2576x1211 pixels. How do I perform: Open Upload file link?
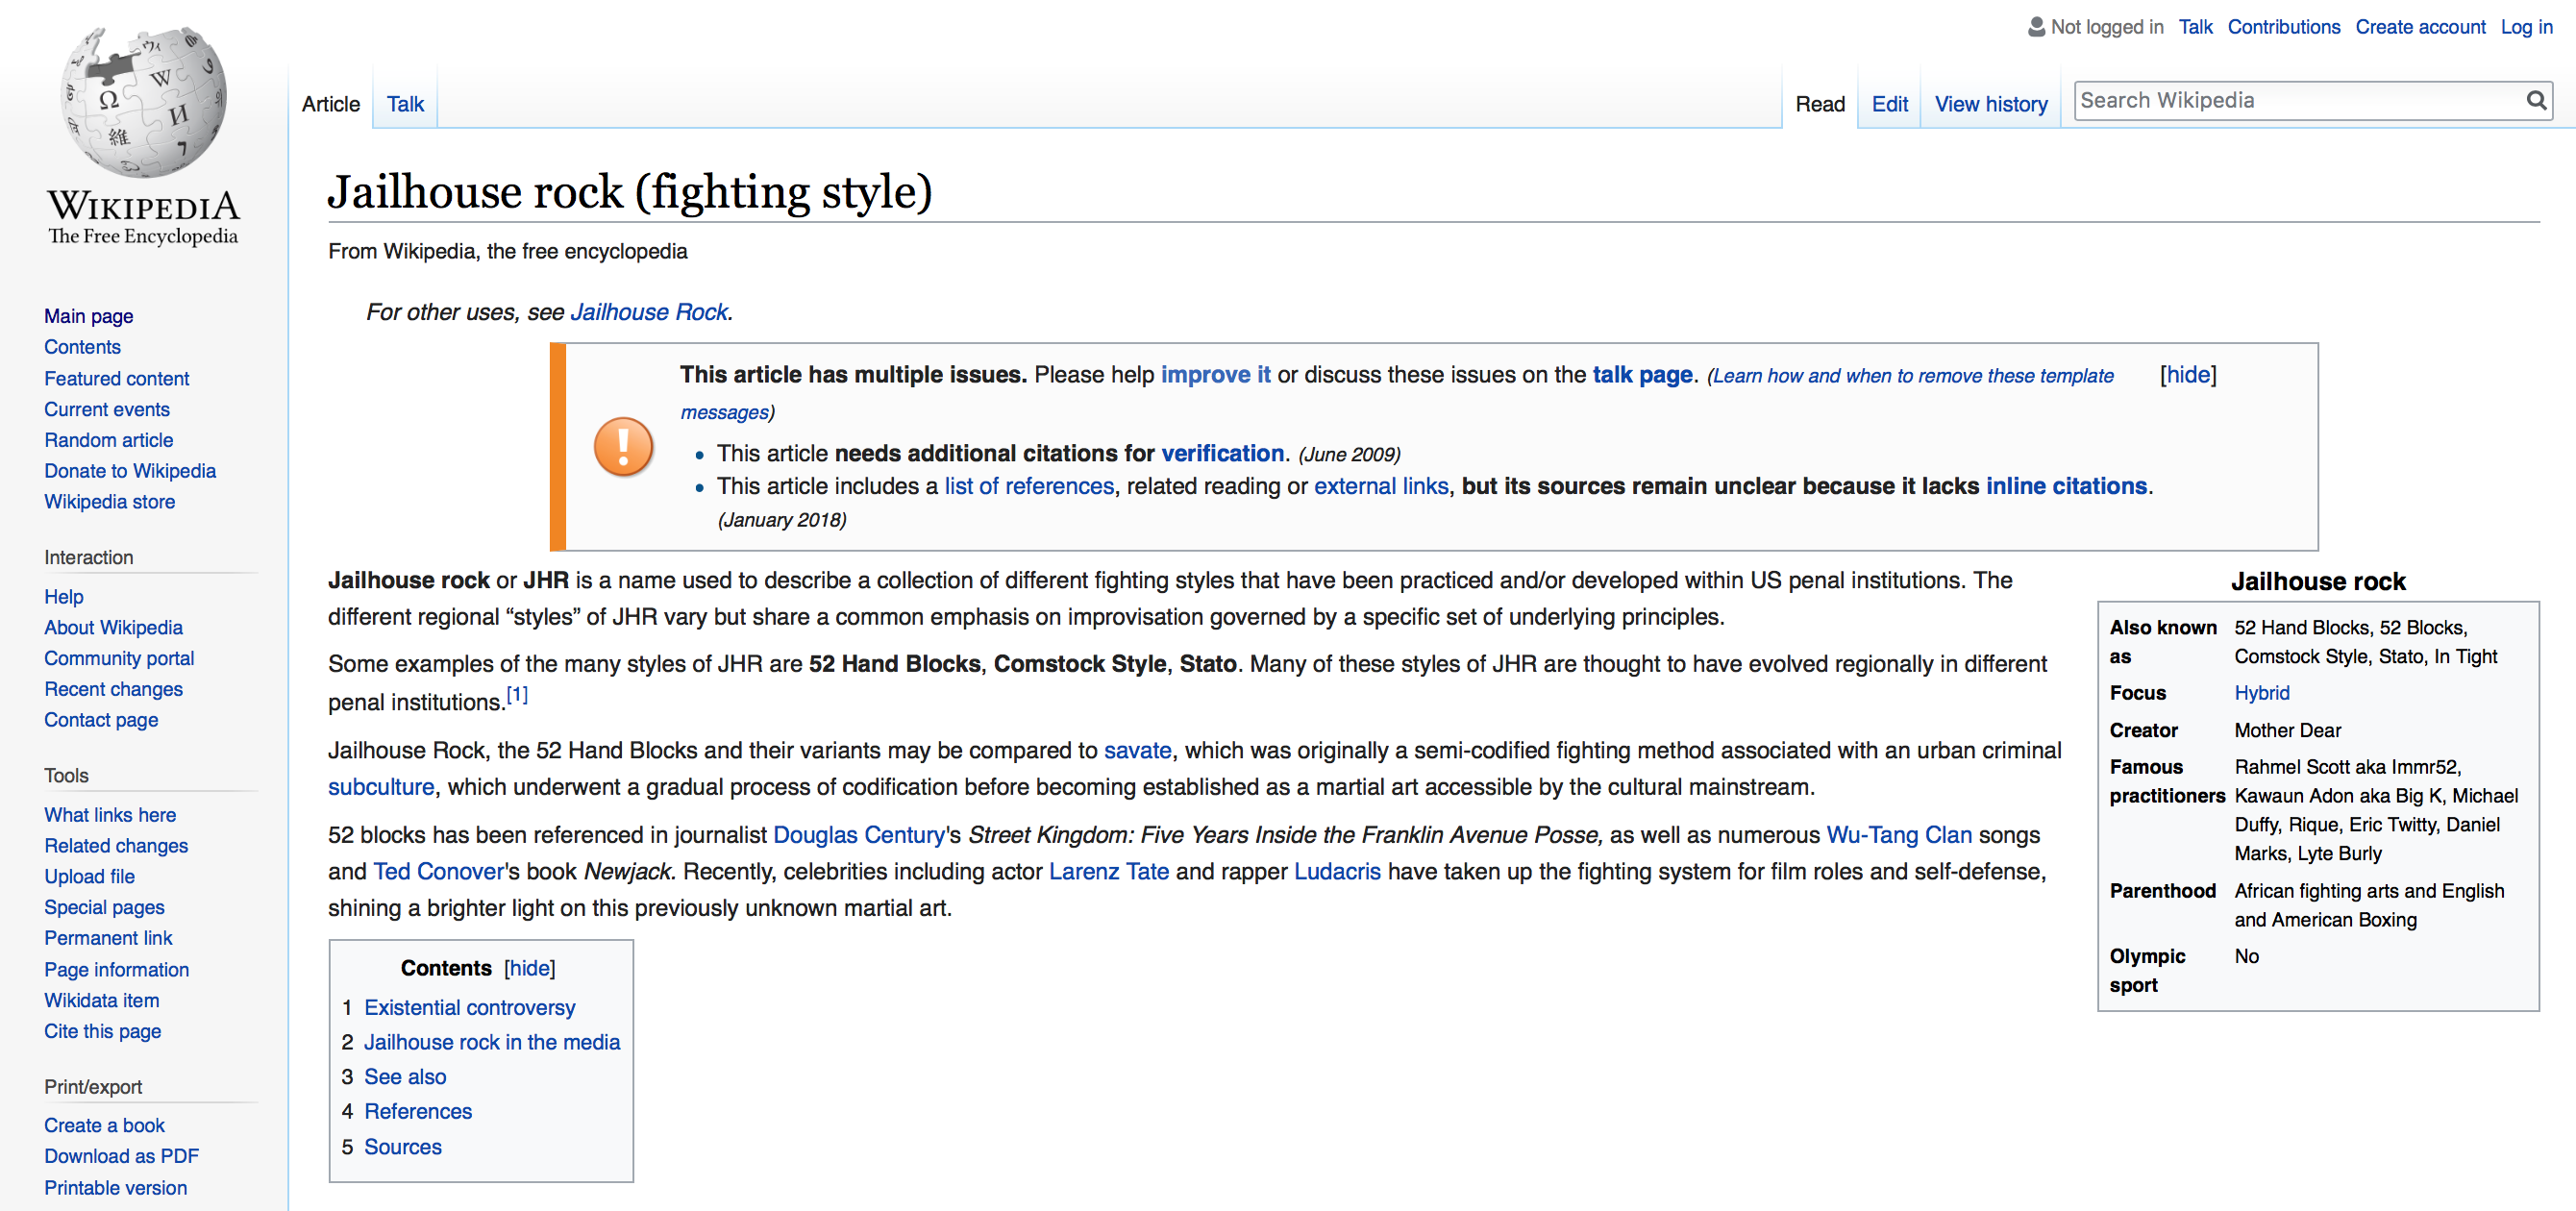pyautogui.click(x=89, y=876)
